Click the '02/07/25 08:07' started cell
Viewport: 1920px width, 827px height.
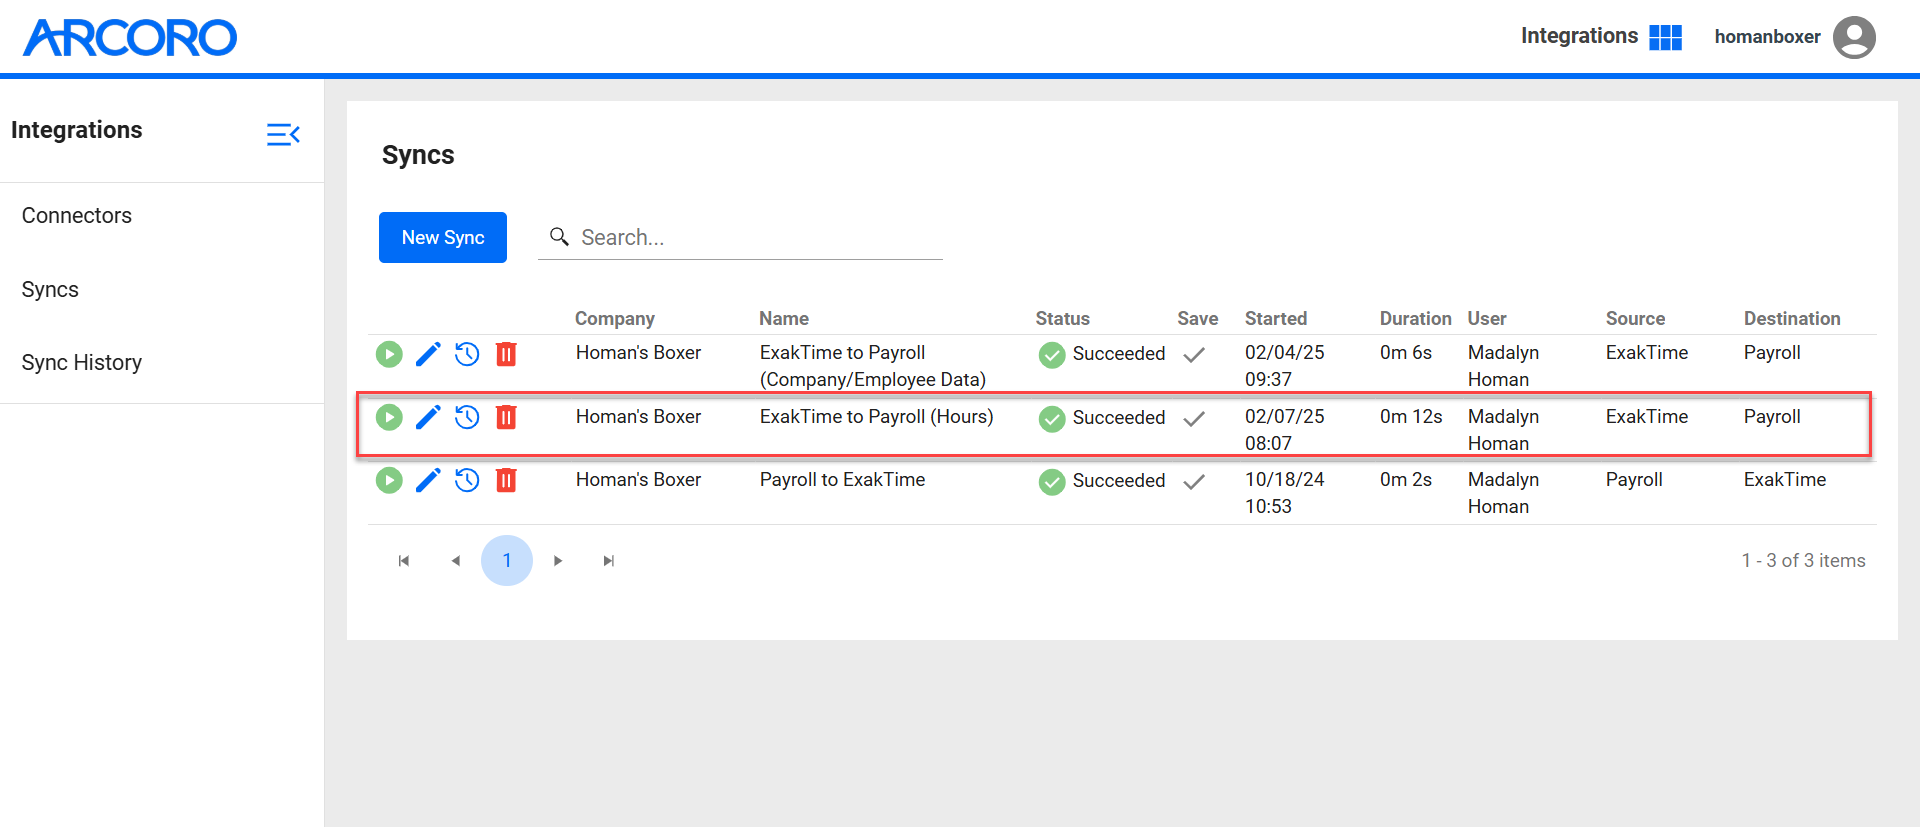[1284, 430]
